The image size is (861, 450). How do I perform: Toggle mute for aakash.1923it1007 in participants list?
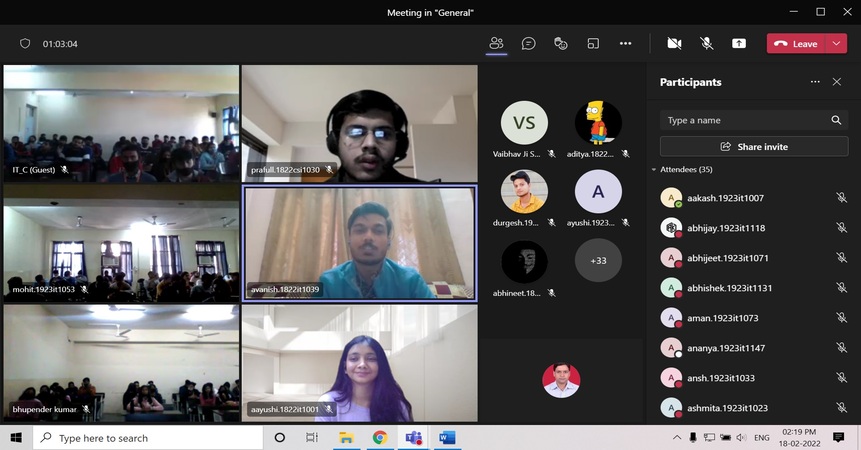[841, 199]
